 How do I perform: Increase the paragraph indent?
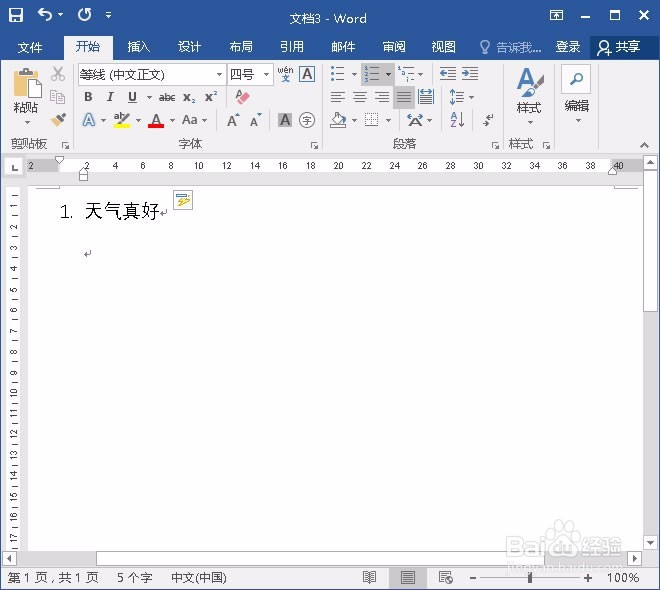[470, 74]
